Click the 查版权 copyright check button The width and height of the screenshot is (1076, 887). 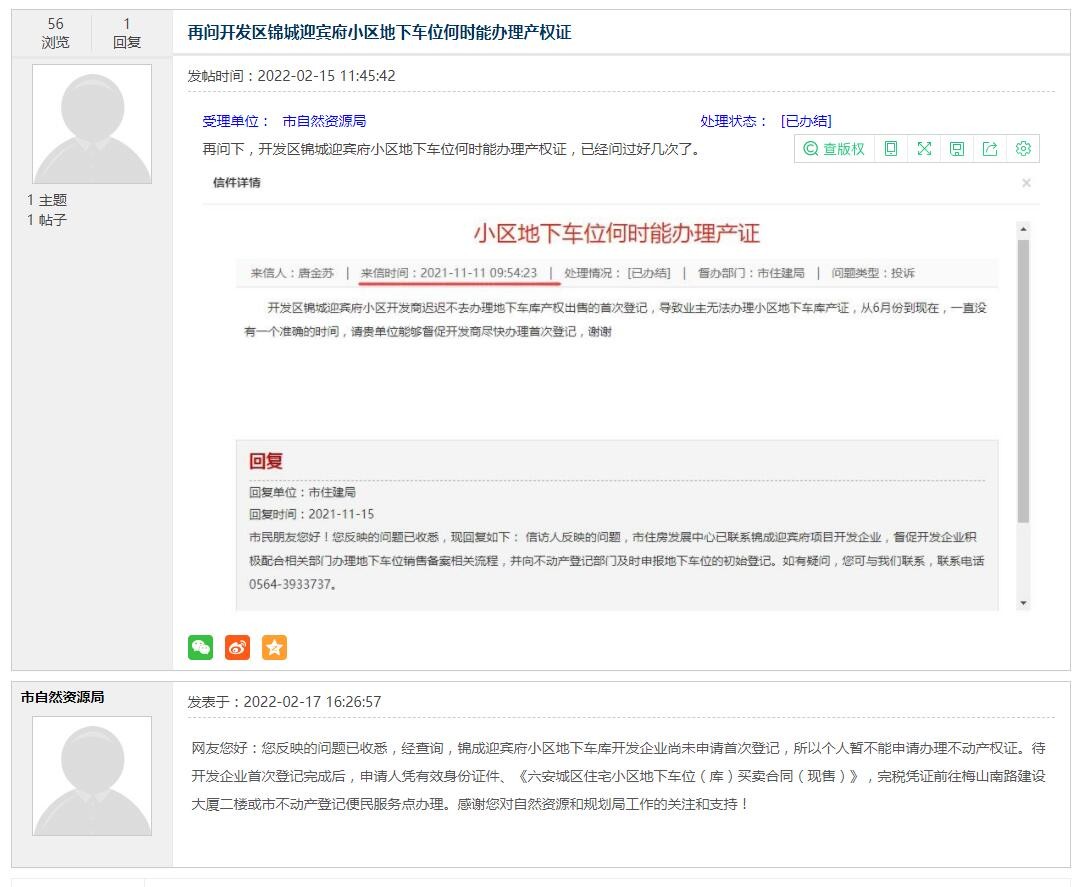834,149
